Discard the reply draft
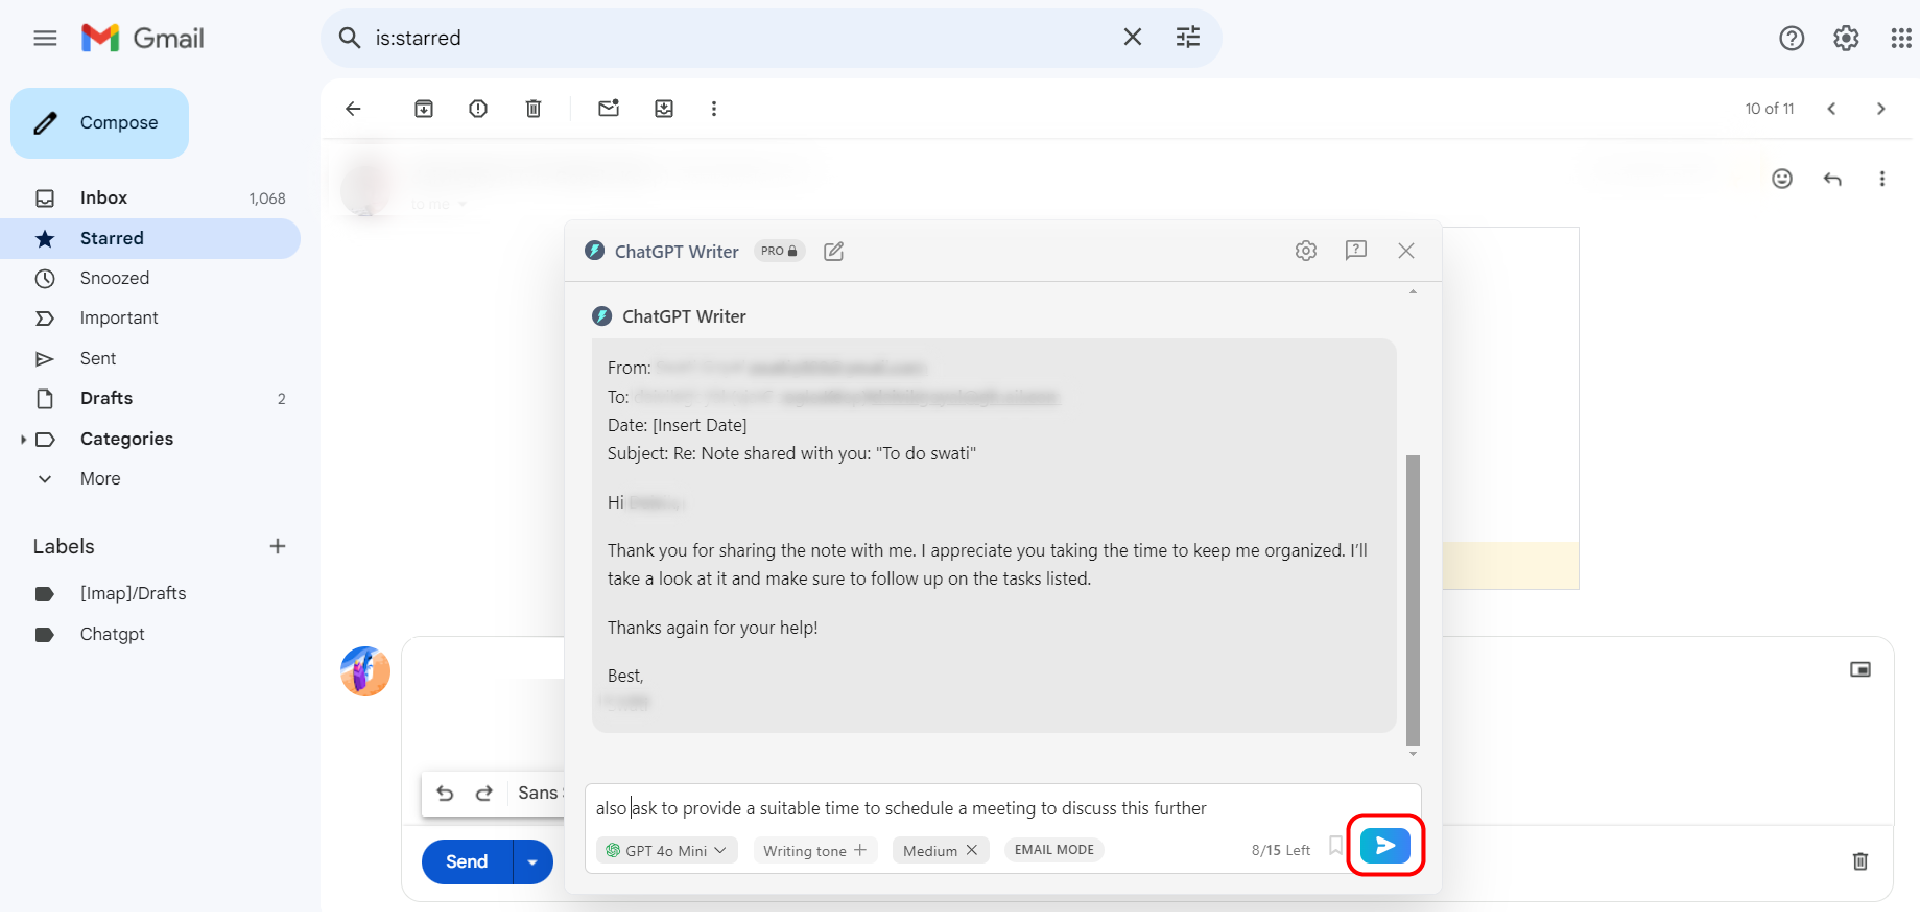The width and height of the screenshot is (1920, 912). click(1860, 861)
